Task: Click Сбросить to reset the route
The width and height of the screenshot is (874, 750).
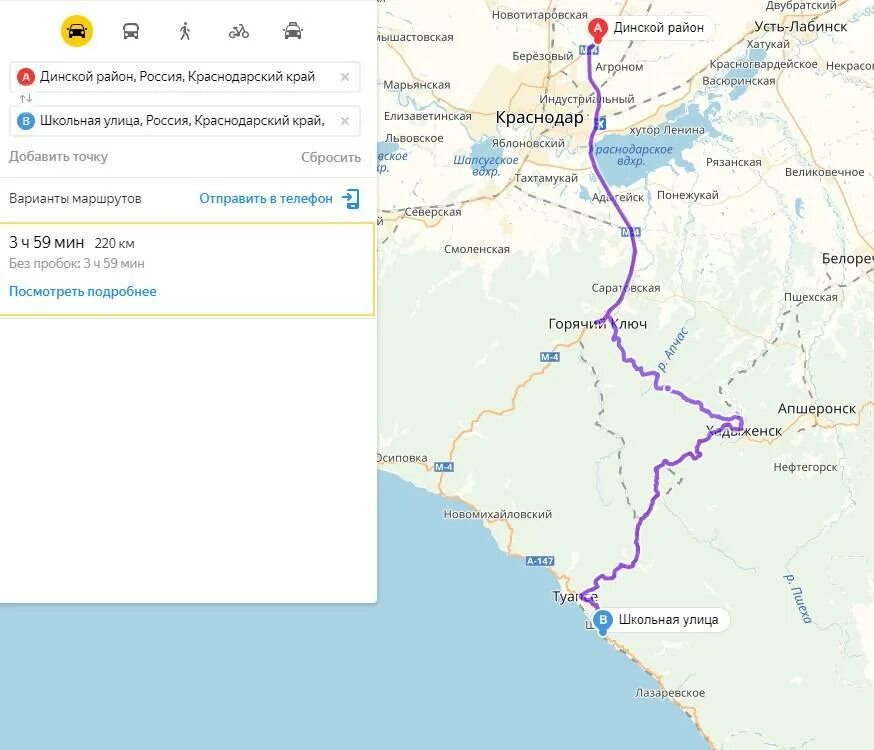Action: pyautogui.click(x=331, y=158)
